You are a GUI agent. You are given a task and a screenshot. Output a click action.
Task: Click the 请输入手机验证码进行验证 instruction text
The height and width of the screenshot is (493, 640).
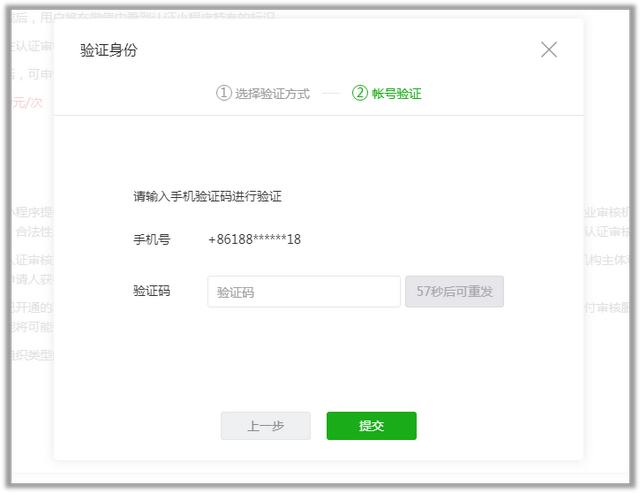pos(207,197)
